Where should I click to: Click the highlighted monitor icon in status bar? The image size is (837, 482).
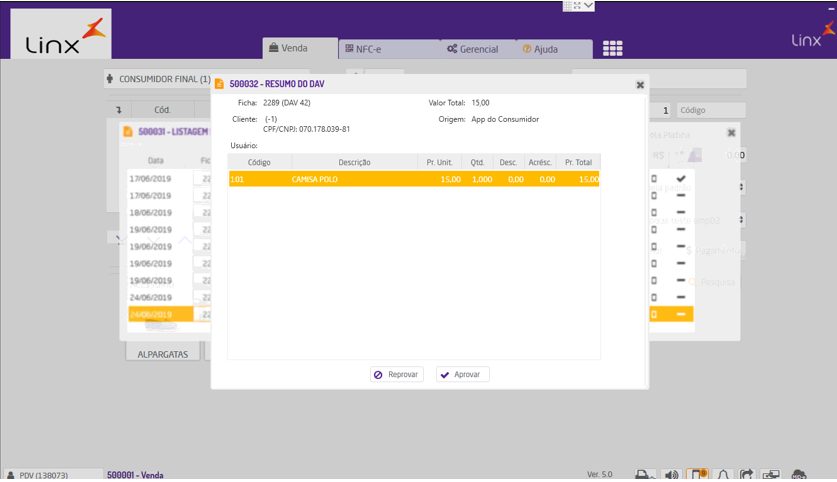pyautogui.click(x=697, y=474)
